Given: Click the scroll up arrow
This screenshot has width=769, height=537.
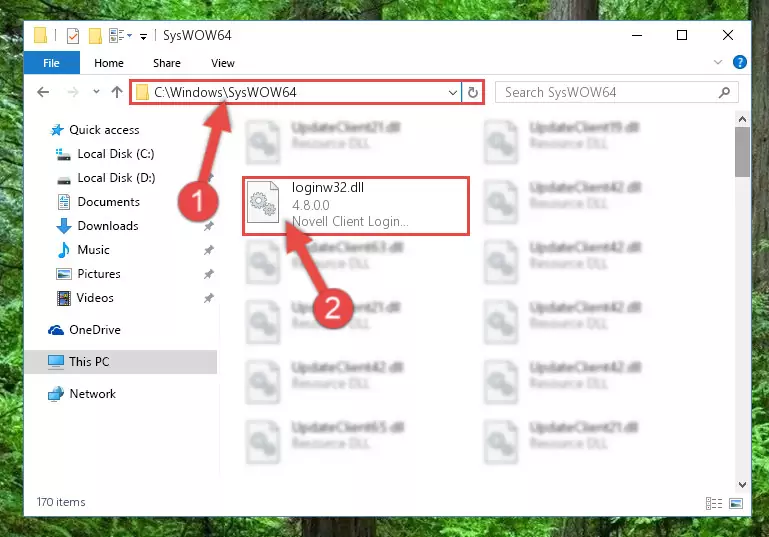Looking at the screenshot, I should 742,119.
